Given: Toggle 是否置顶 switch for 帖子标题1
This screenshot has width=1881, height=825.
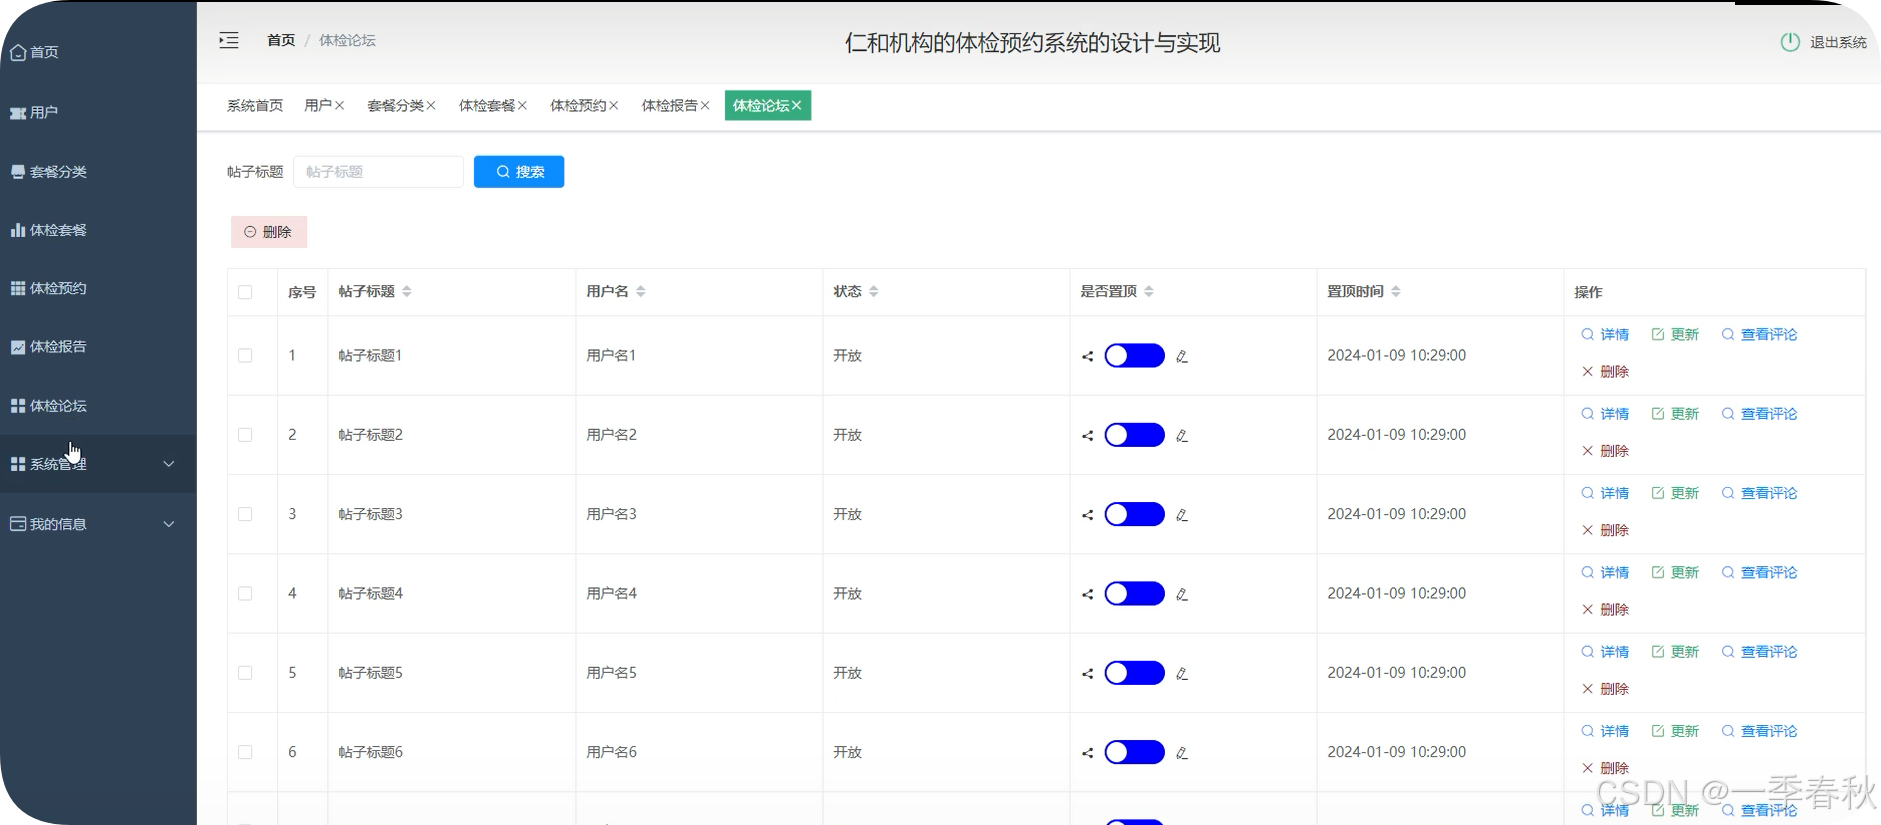Looking at the screenshot, I should pos(1134,356).
